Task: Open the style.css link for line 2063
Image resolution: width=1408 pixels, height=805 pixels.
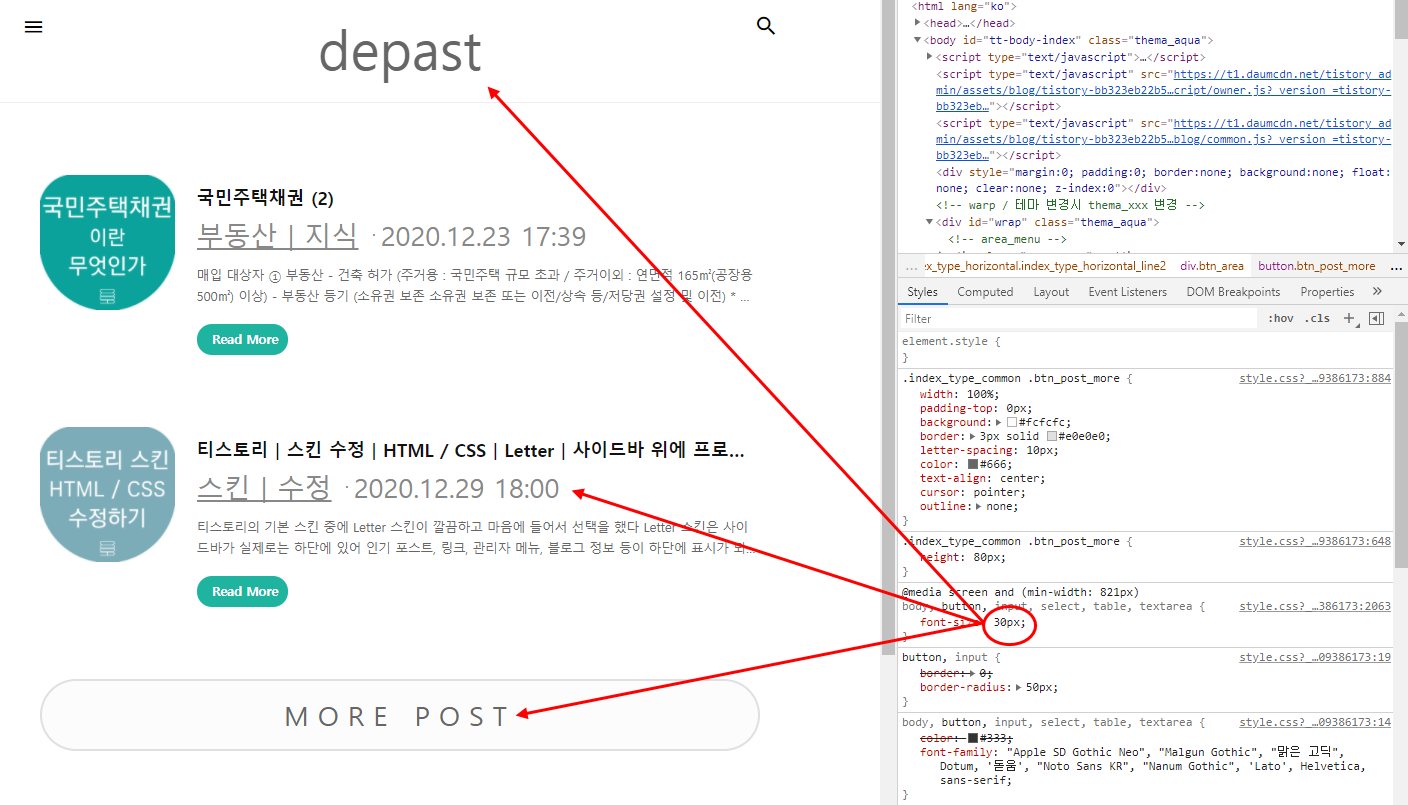Action: 1315,607
